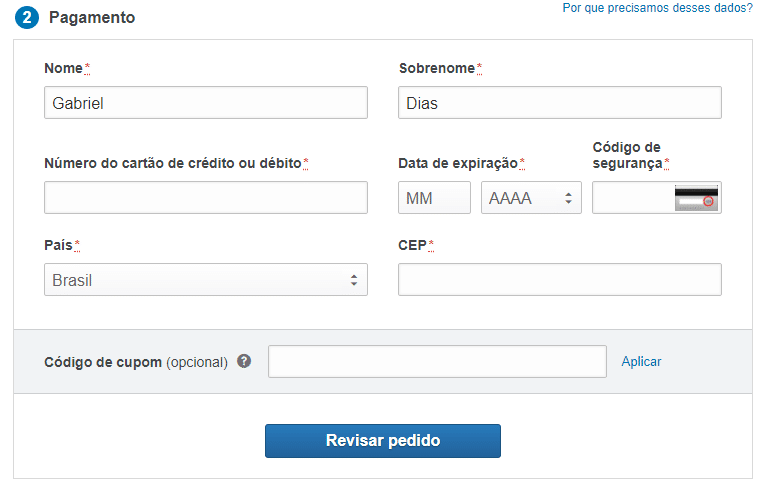766x492 pixels.
Task: Click the País dropdown arrows
Action: pos(354,280)
